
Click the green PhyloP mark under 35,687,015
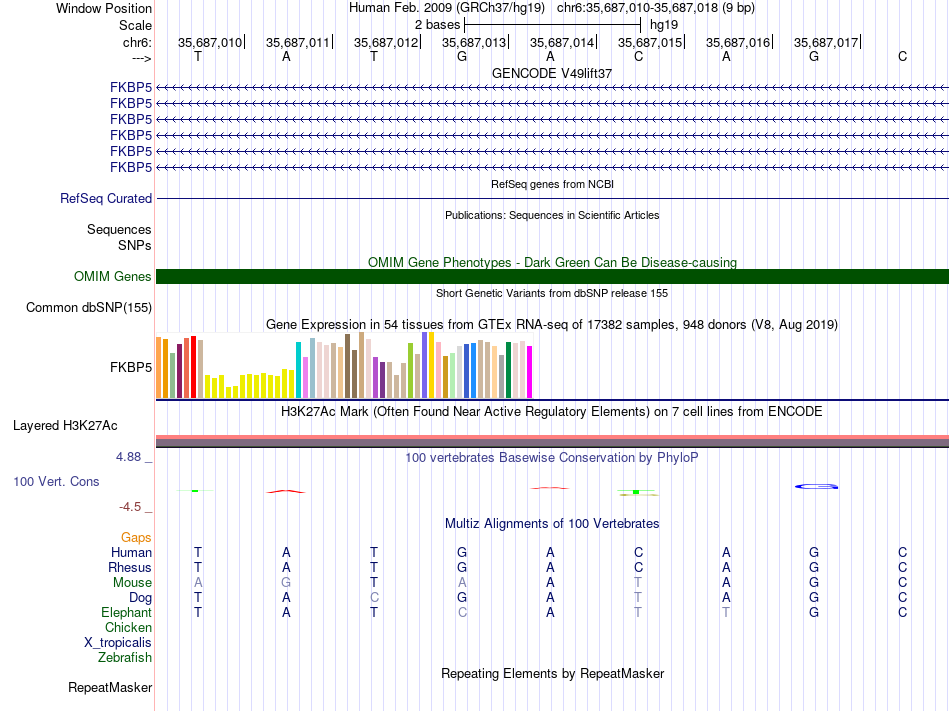pos(636,492)
